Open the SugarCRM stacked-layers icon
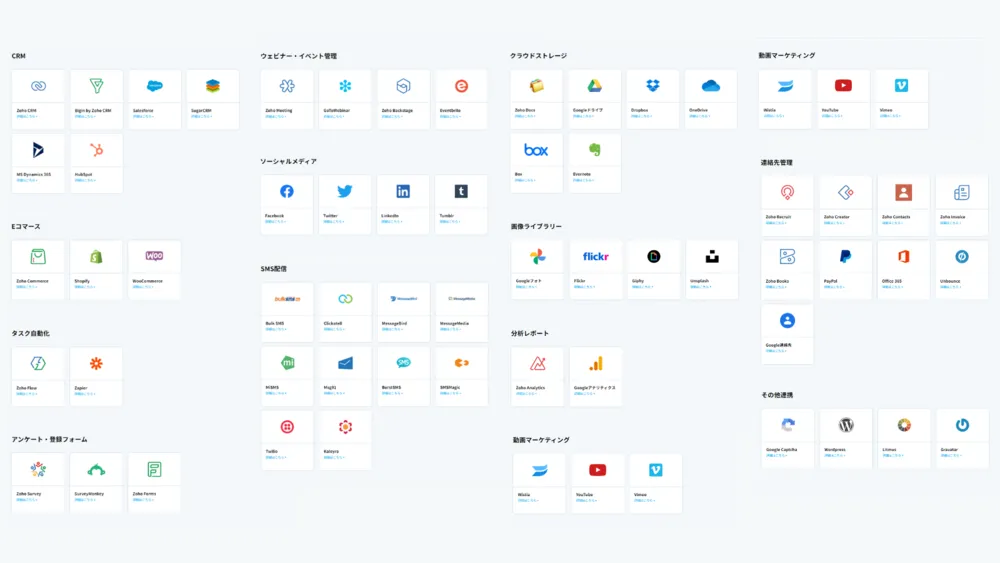This screenshot has width=1000, height=563. [x=212, y=86]
